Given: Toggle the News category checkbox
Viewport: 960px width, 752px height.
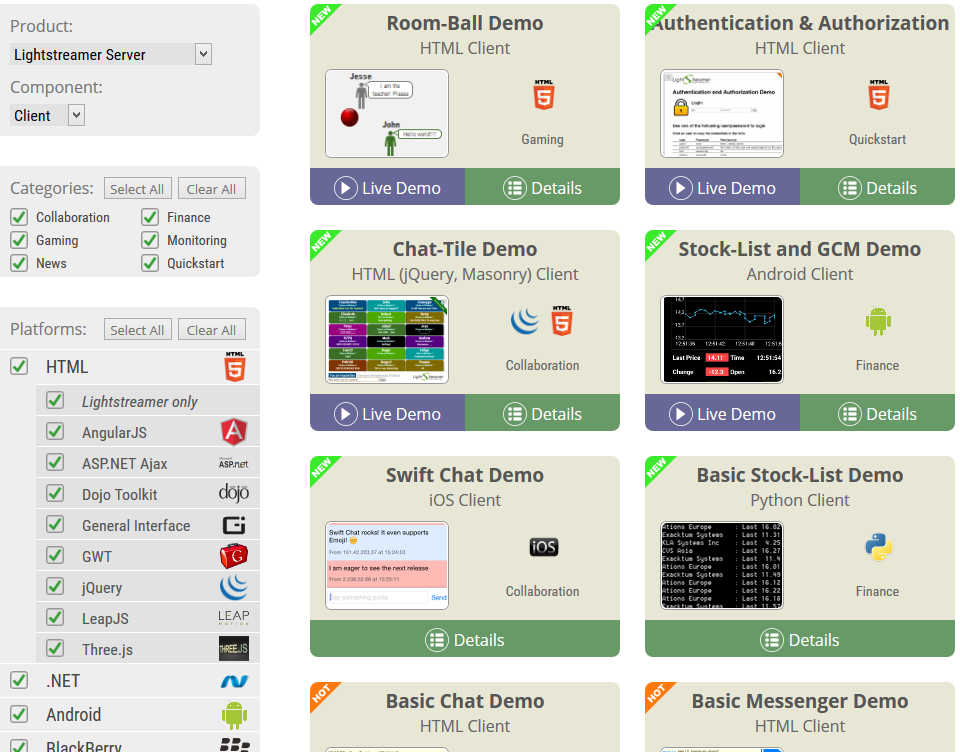Looking at the screenshot, I should [x=19, y=263].
